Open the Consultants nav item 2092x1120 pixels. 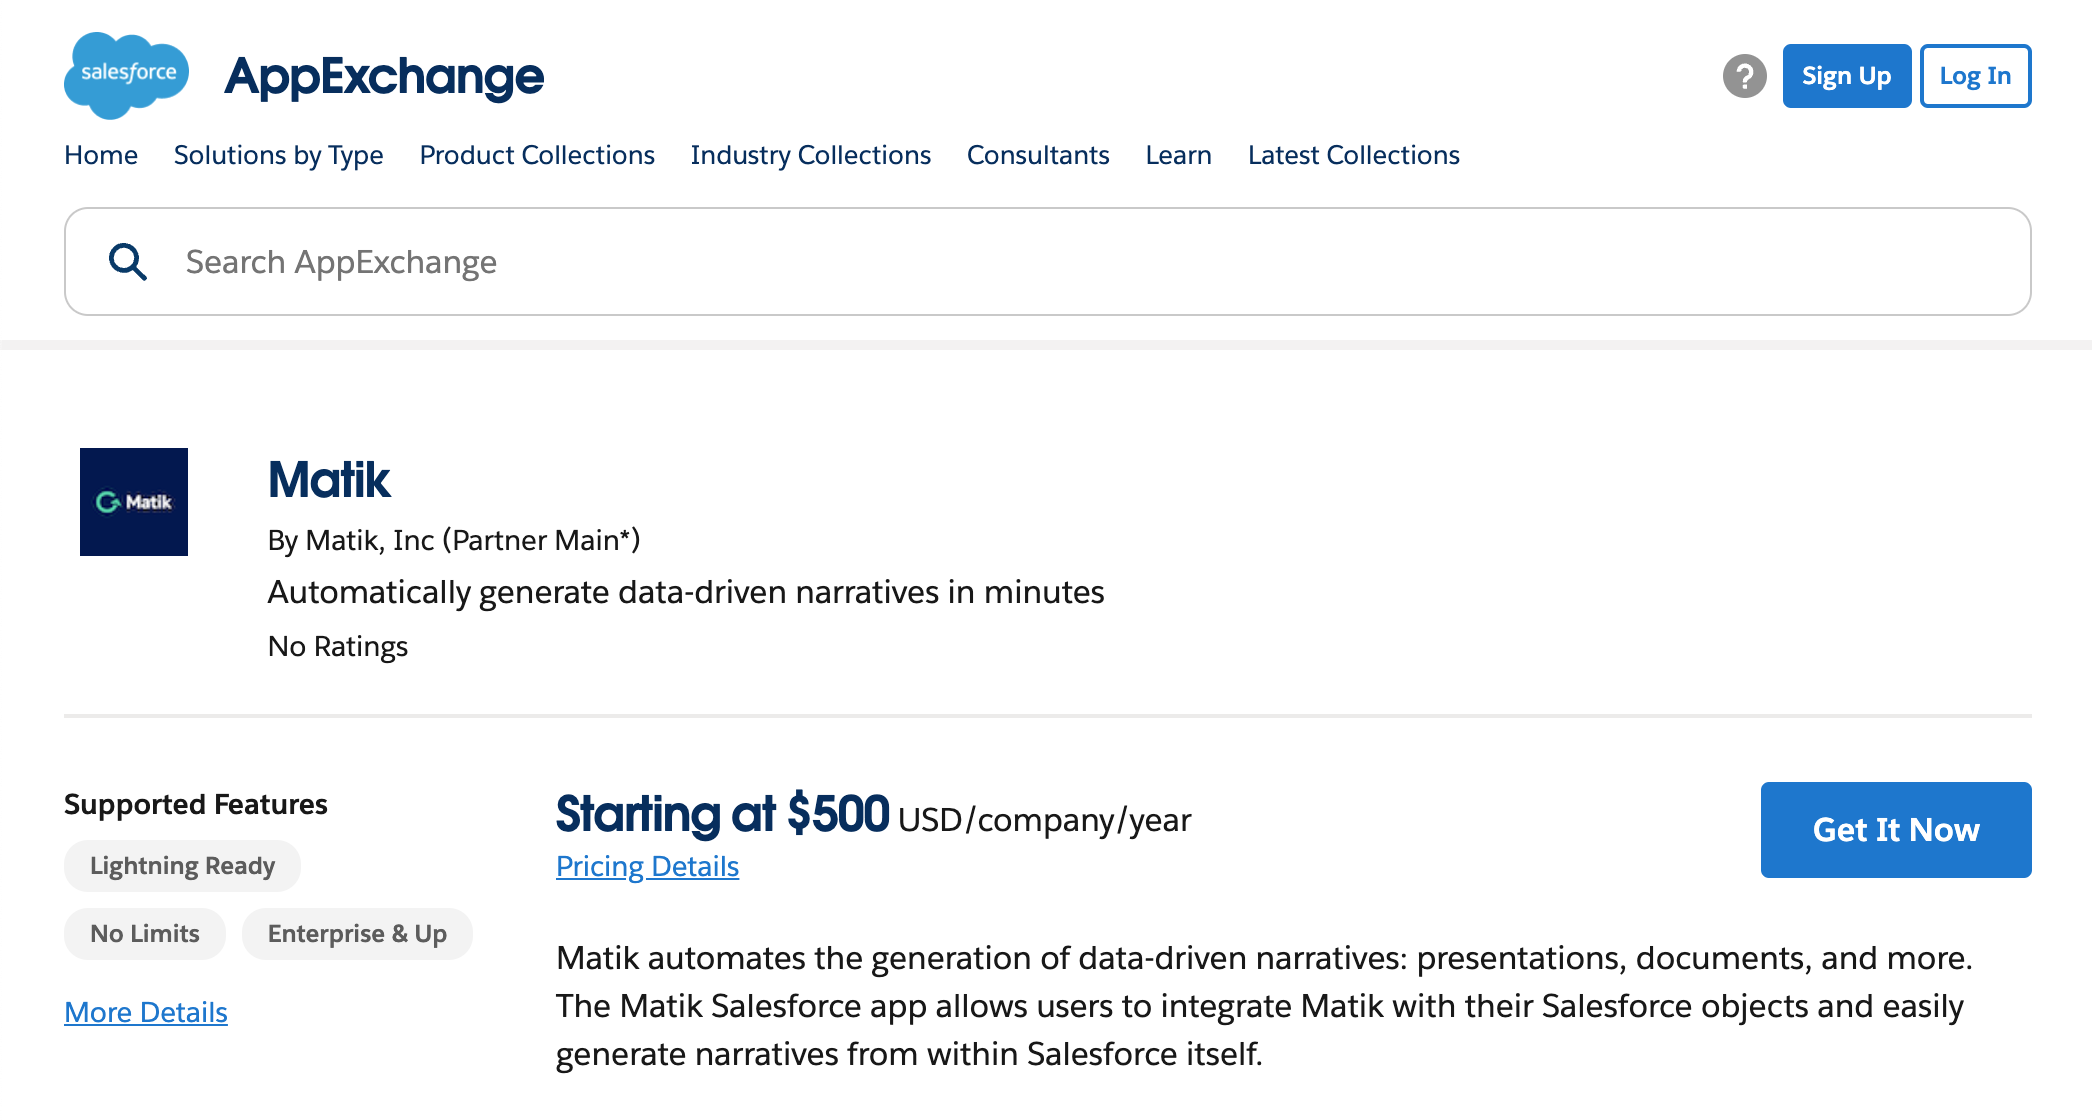coord(1038,155)
